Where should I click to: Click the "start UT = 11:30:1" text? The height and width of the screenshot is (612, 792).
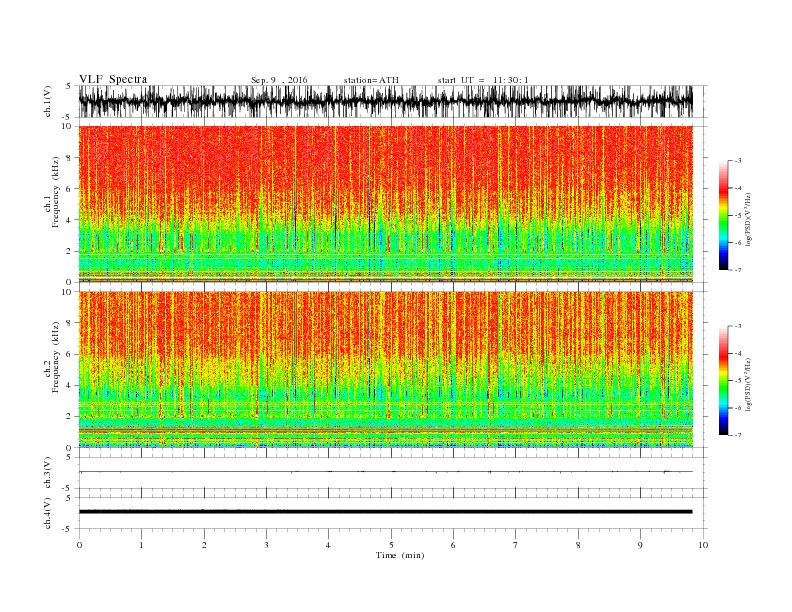tap(483, 80)
